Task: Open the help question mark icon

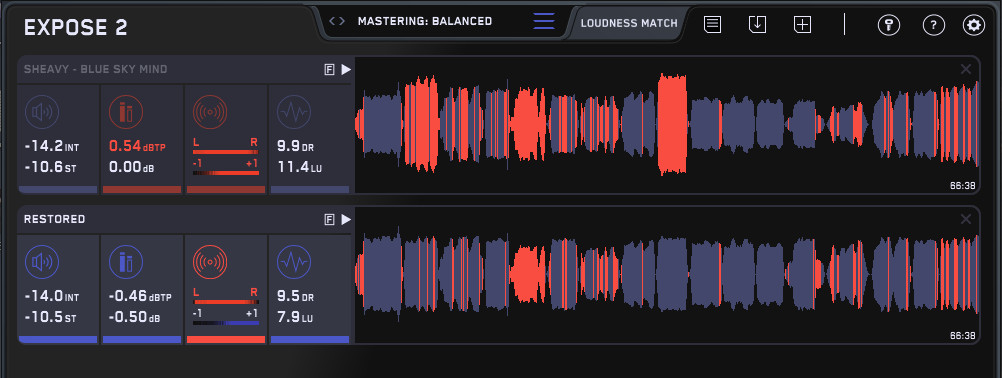Action: [934, 26]
